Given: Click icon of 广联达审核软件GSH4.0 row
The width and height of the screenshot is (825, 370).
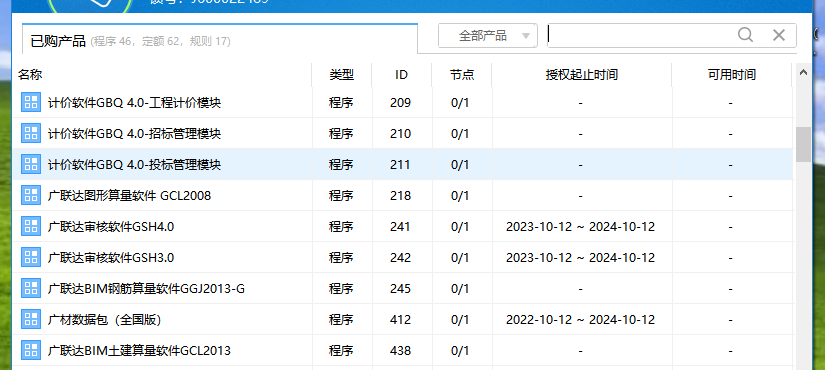Looking at the screenshot, I should pyautogui.click(x=31, y=226).
